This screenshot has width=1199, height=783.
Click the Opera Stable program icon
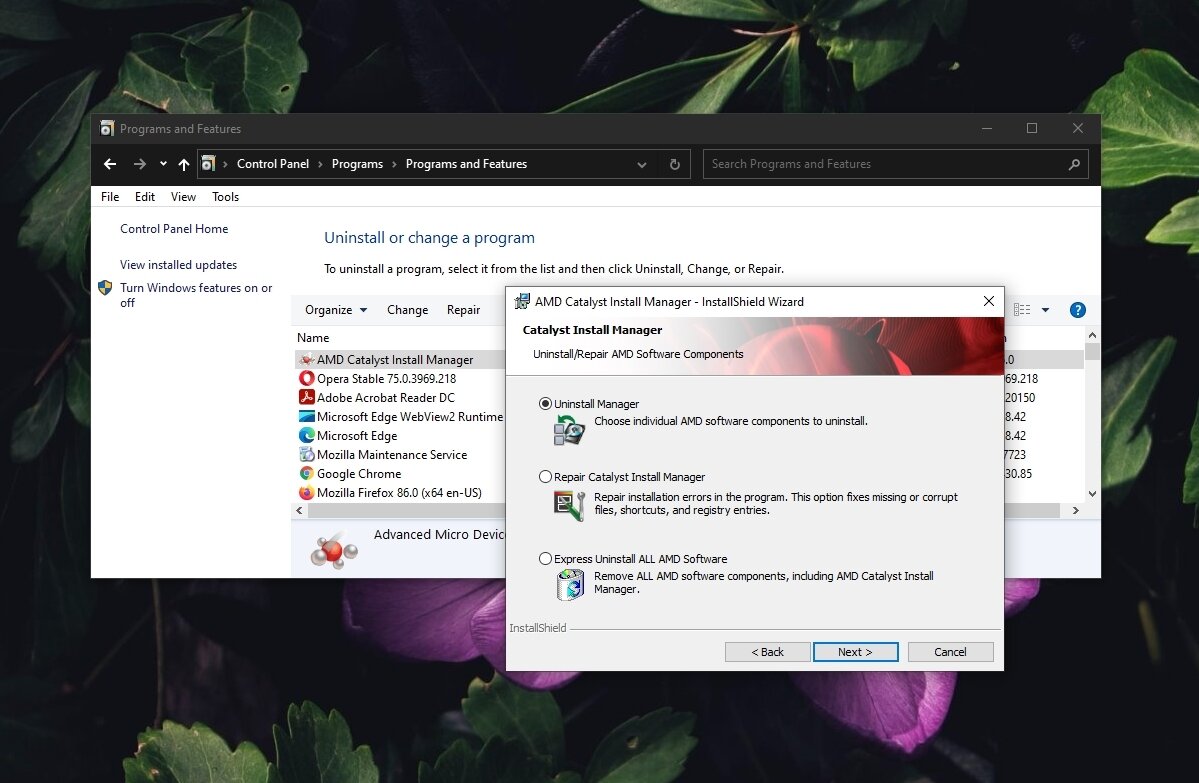click(306, 378)
